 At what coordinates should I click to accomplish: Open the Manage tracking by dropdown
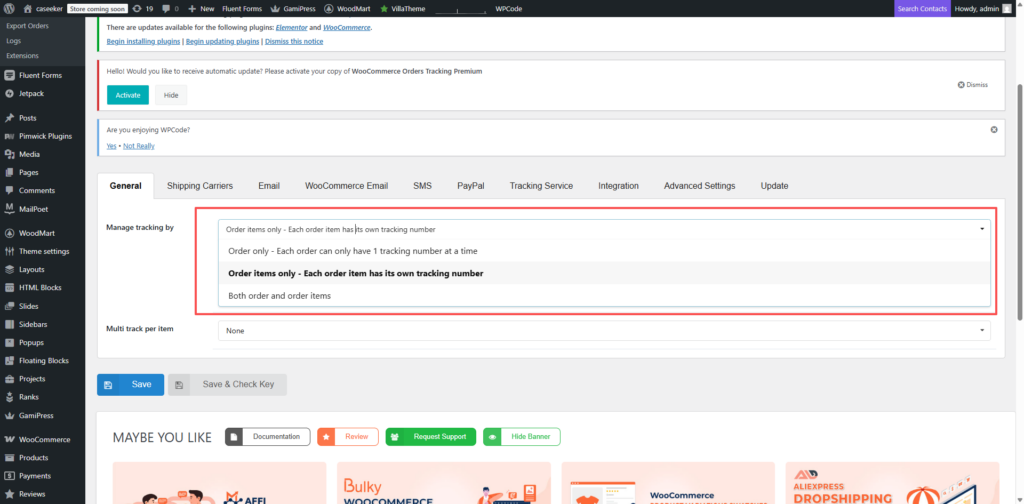click(x=604, y=229)
